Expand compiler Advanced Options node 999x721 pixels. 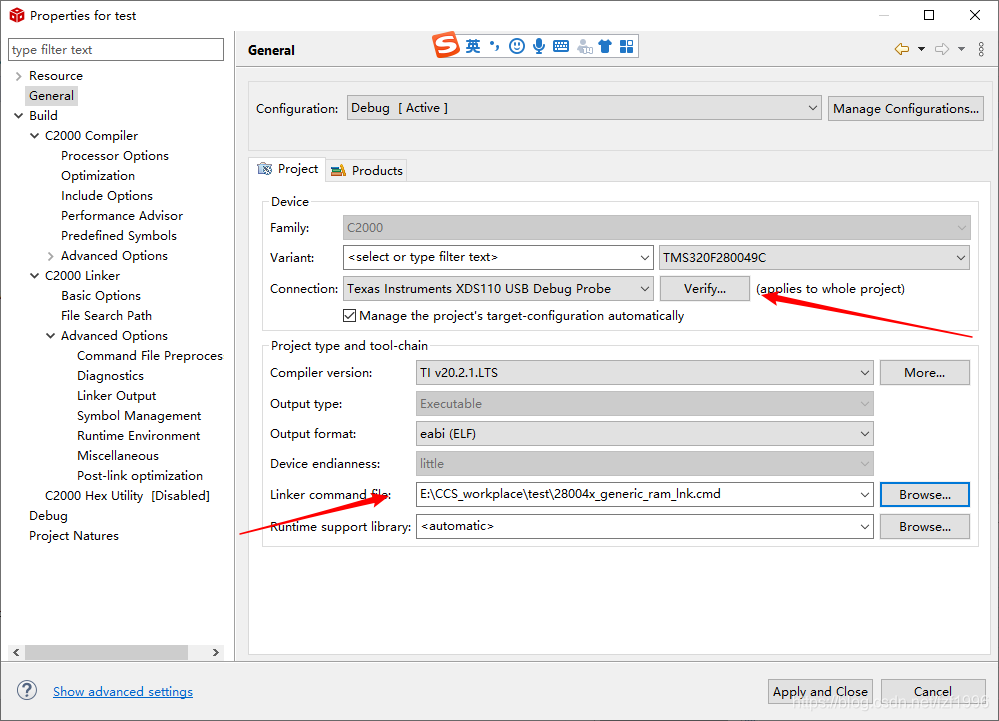point(50,256)
